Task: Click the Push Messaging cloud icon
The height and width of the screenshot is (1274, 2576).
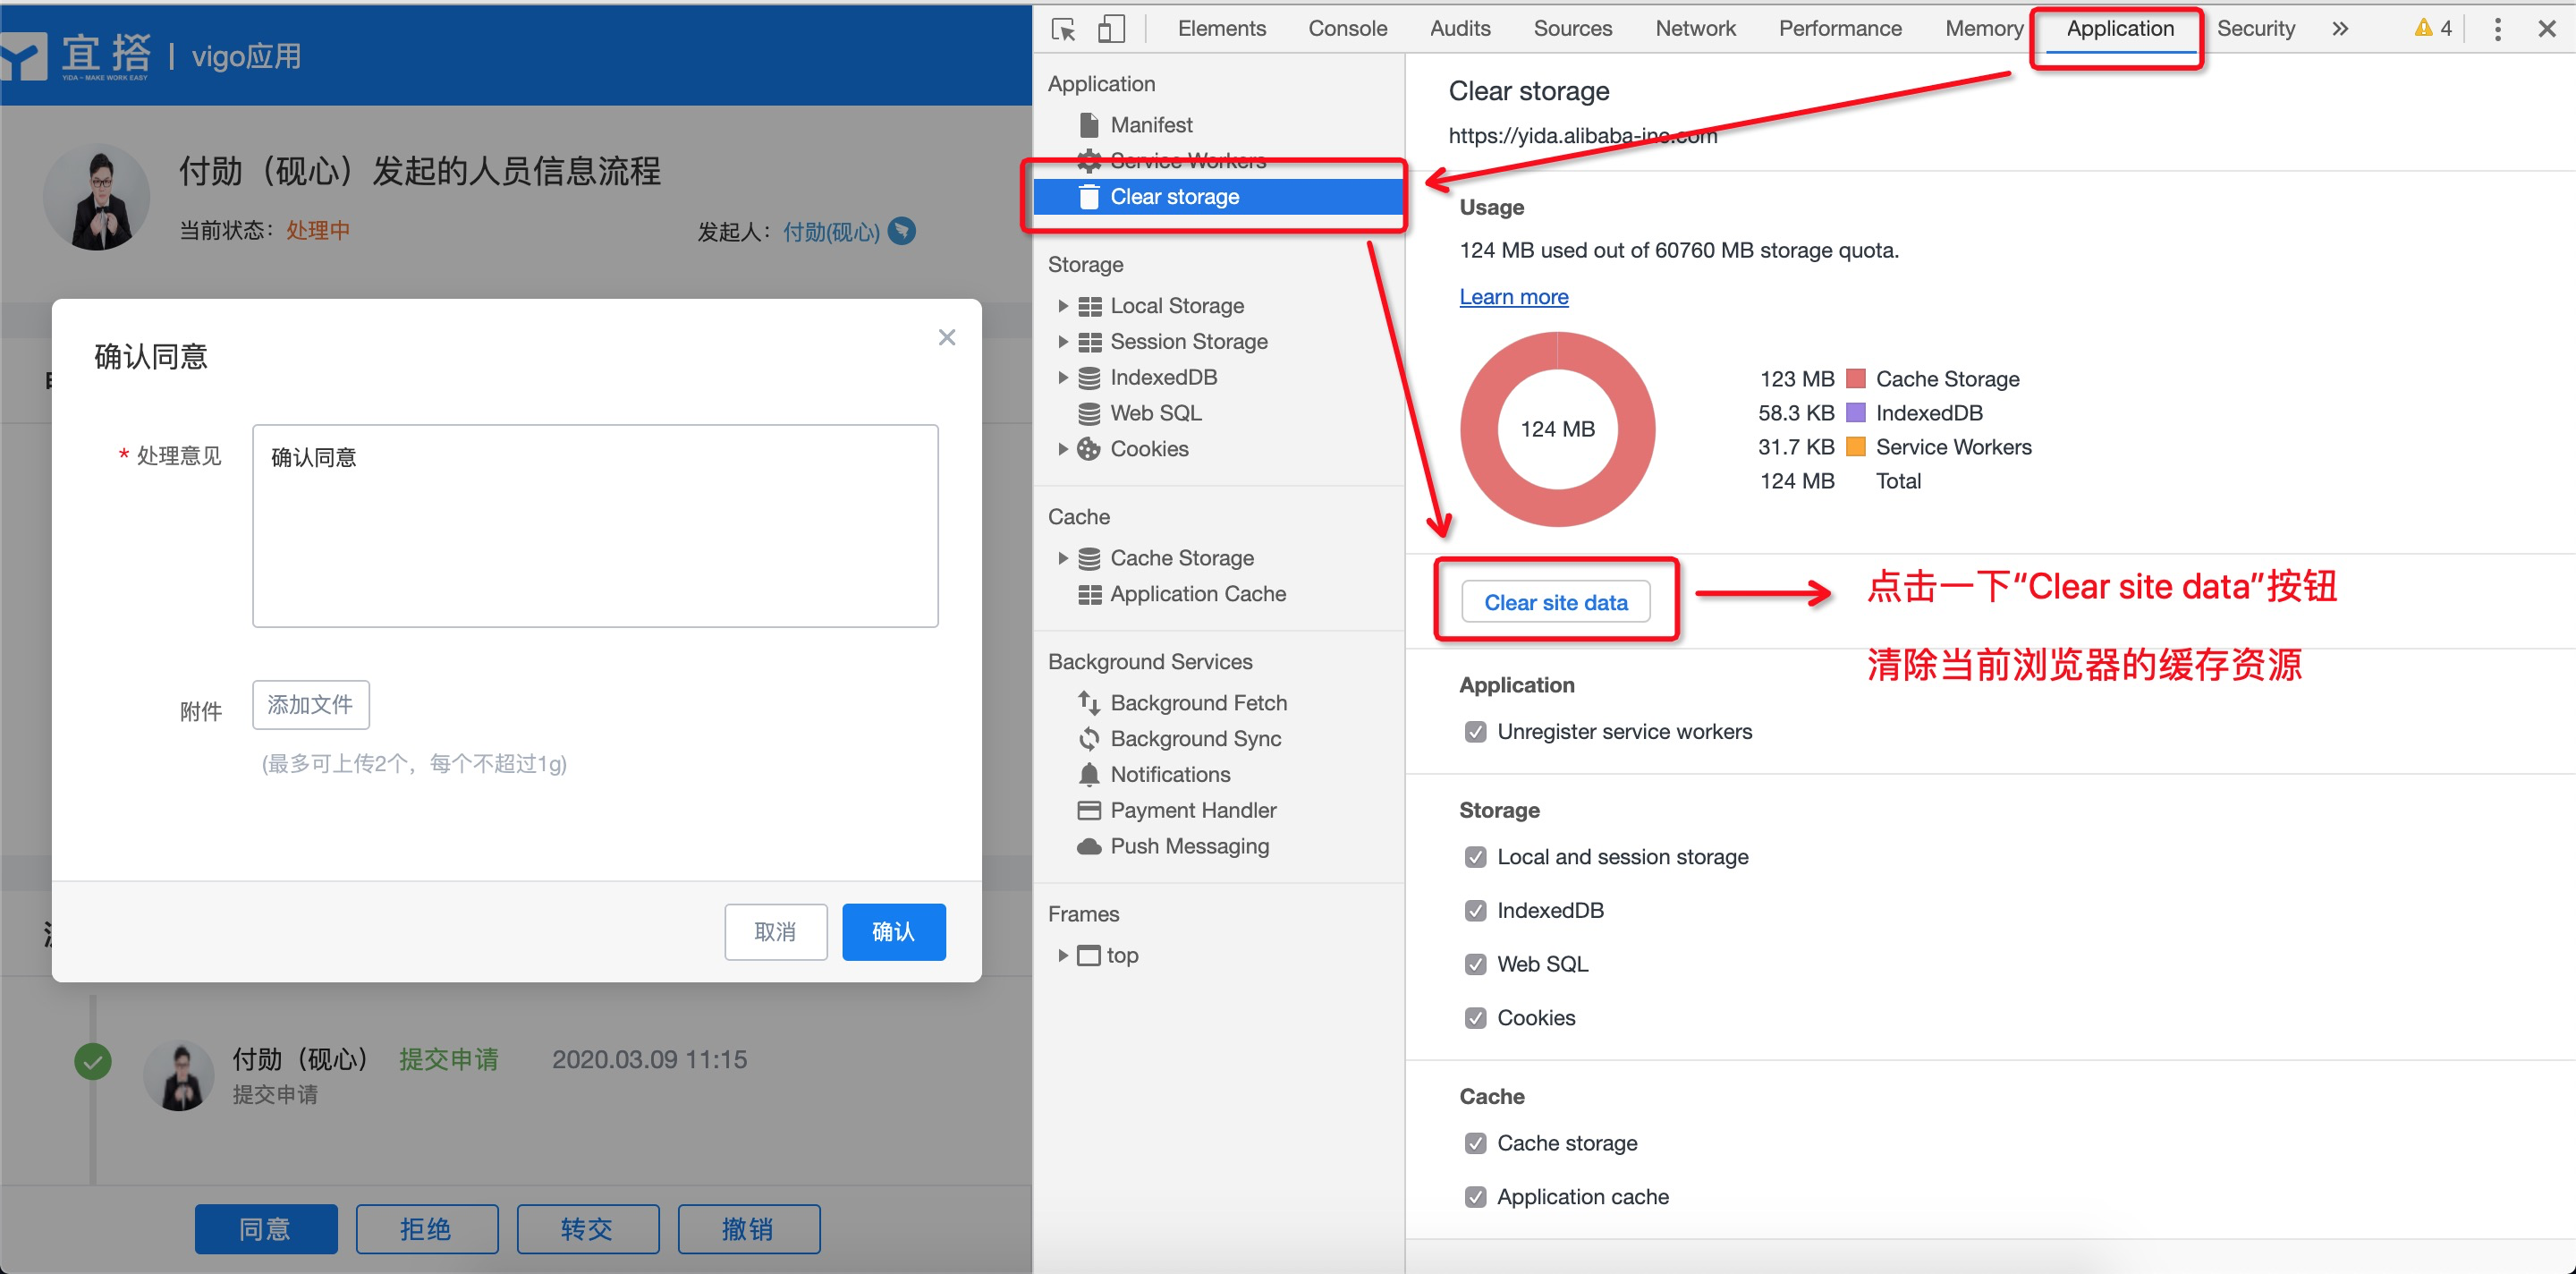Action: tap(1089, 846)
